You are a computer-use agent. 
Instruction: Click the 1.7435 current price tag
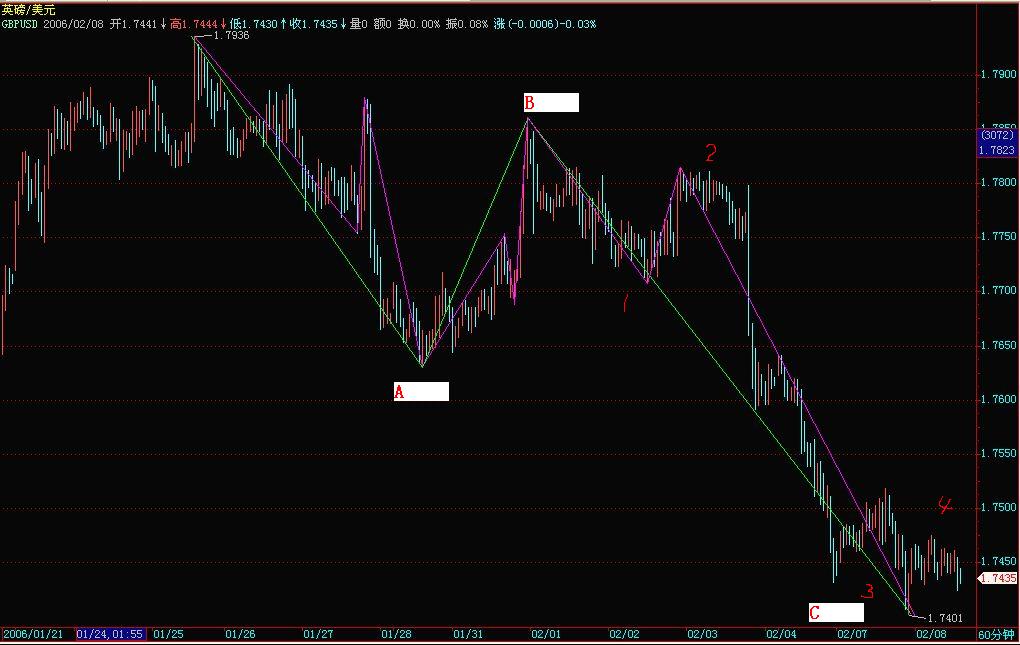(x=998, y=578)
